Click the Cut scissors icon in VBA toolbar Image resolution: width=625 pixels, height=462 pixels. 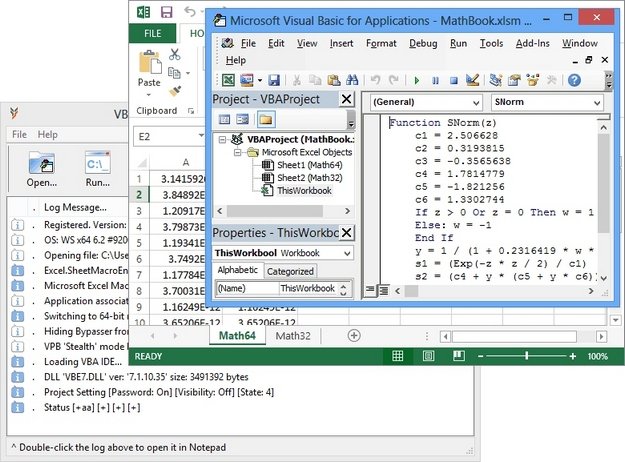point(297,80)
